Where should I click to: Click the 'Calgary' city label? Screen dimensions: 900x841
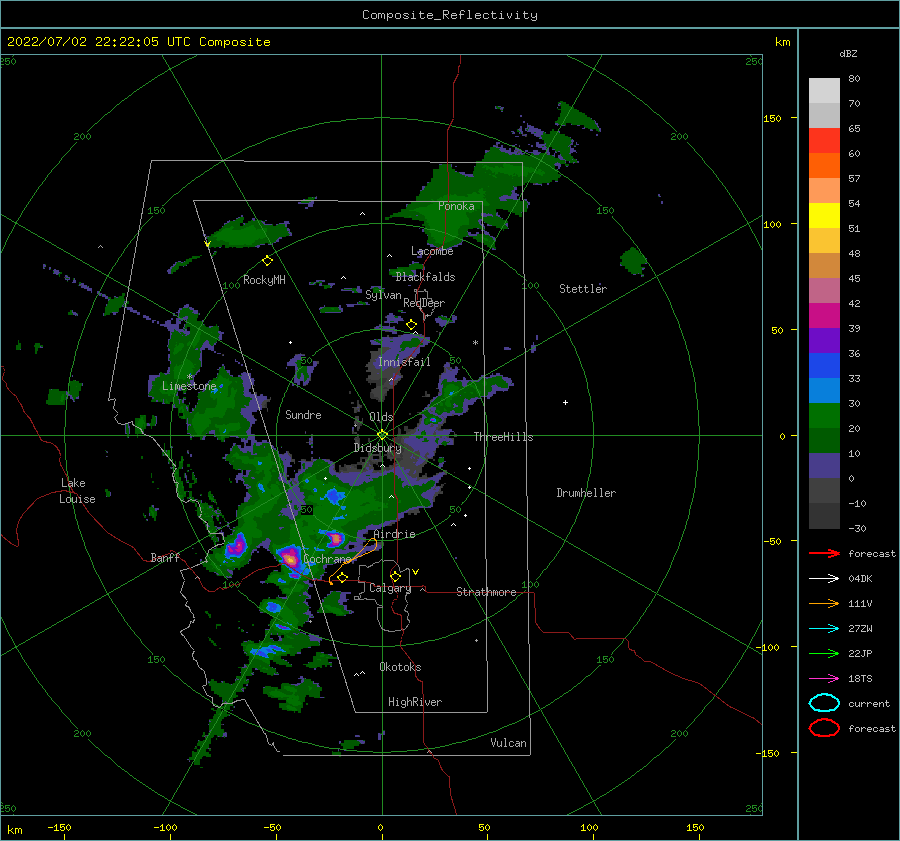click(390, 588)
